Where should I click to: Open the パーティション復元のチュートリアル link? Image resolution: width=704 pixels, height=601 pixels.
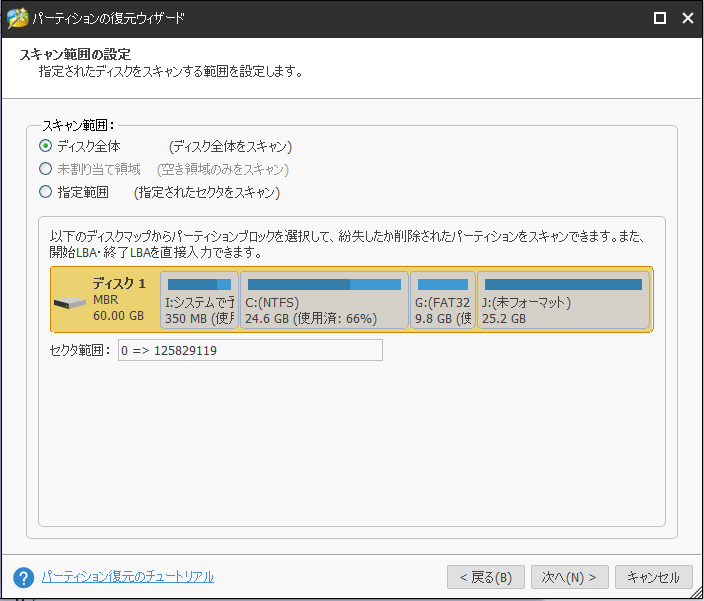click(x=127, y=577)
